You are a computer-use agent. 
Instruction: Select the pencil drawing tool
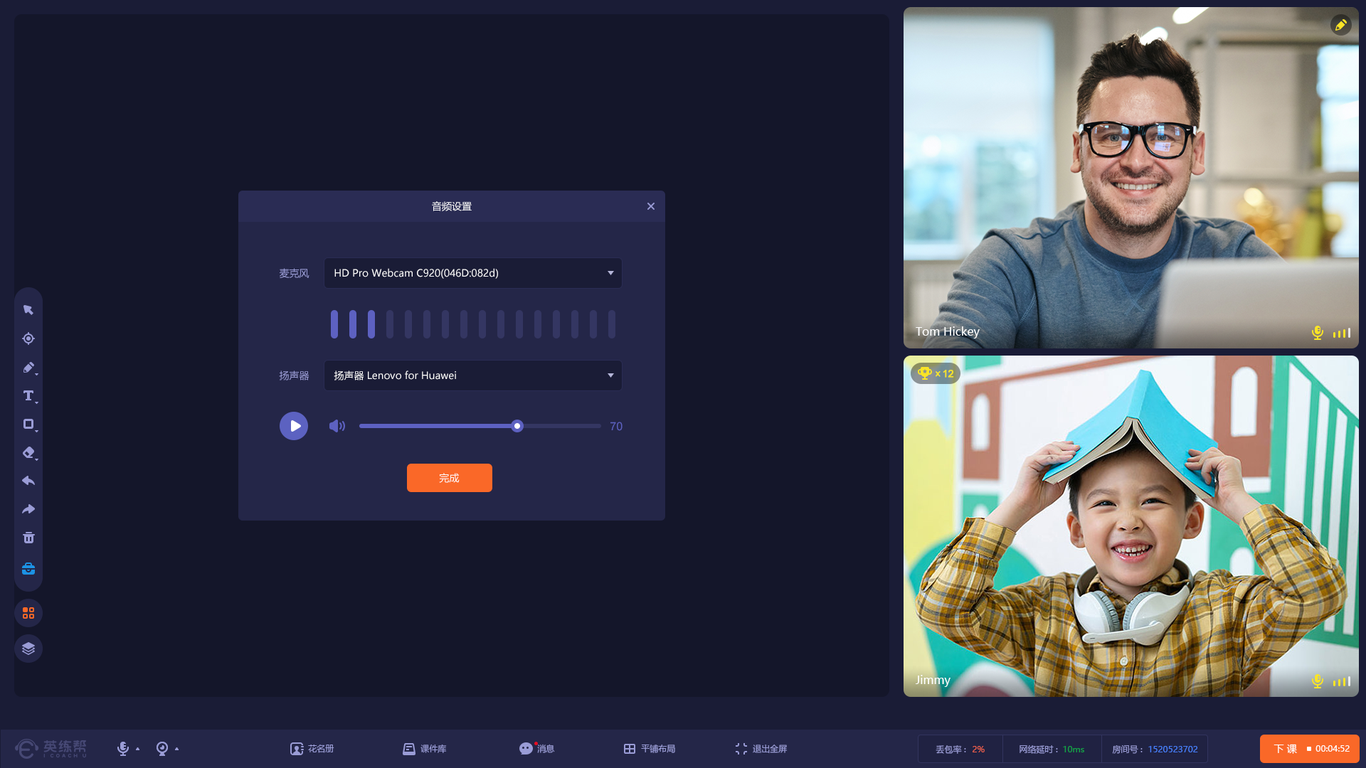coord(28,367)
